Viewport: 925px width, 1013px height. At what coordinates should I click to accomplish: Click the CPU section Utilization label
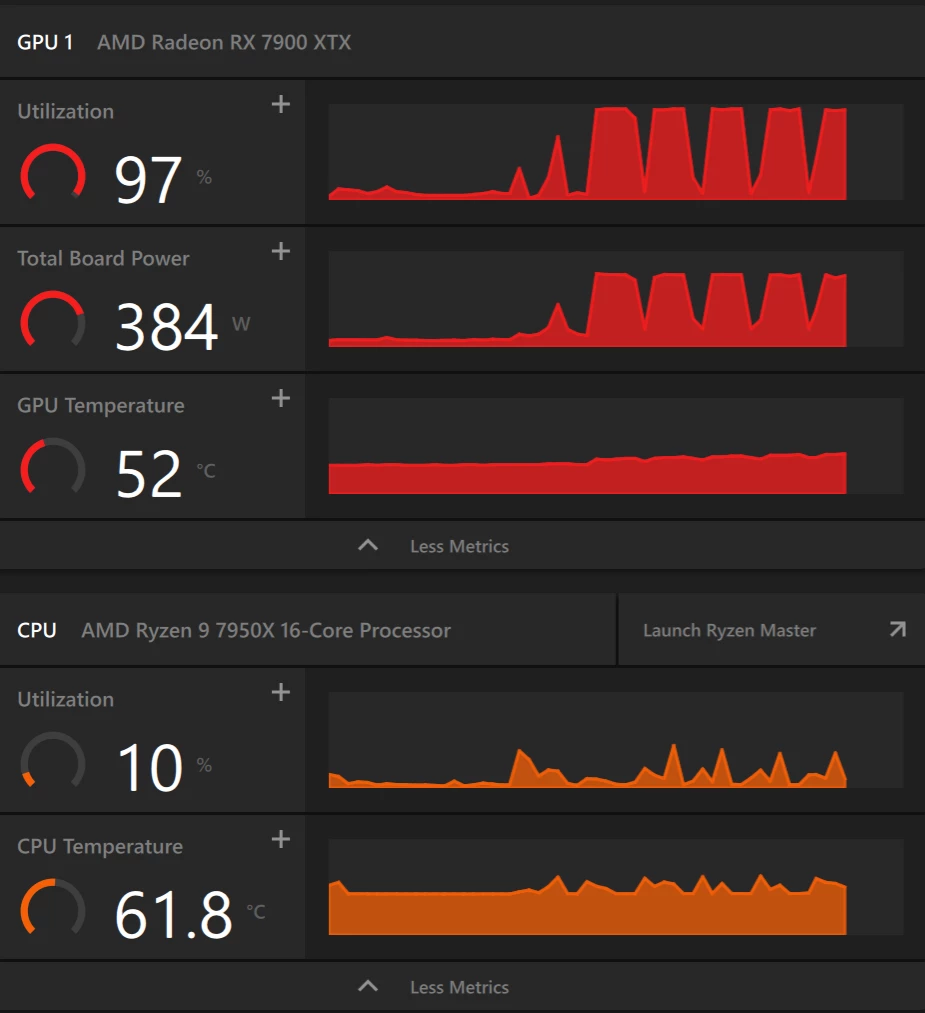coord(65,700)
